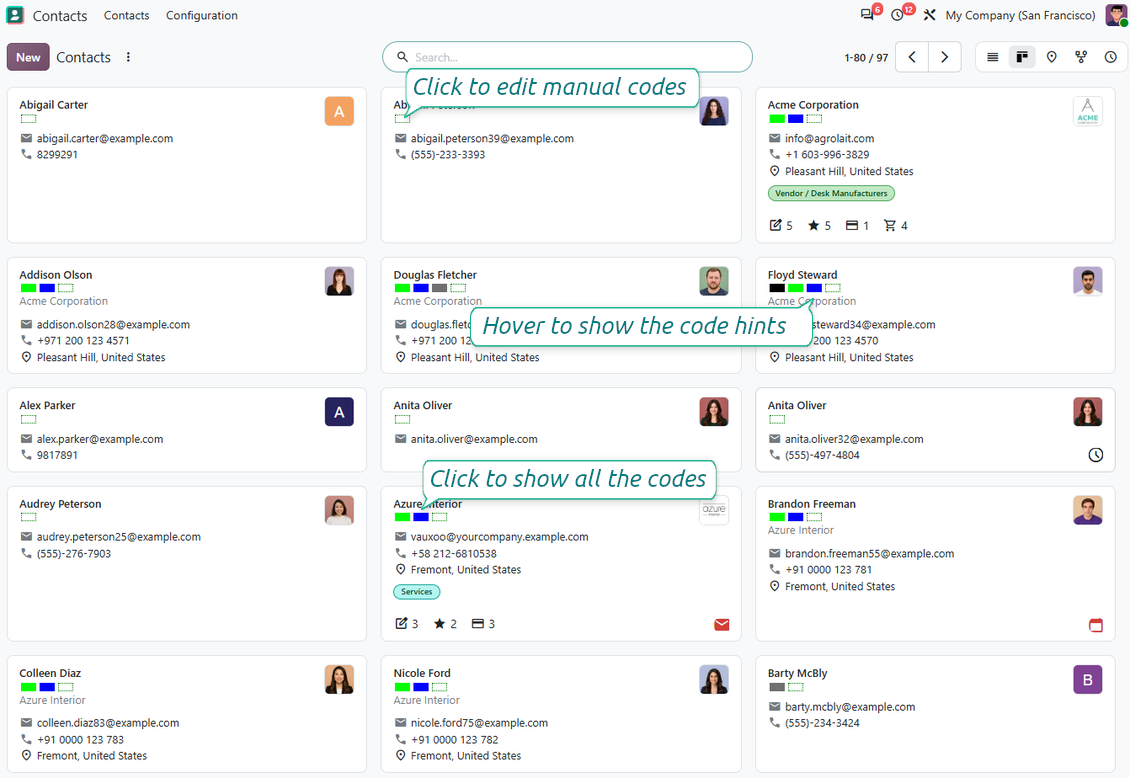
Task: Click Acme Corporation's opportunities count icon
Action: point(775,225)
